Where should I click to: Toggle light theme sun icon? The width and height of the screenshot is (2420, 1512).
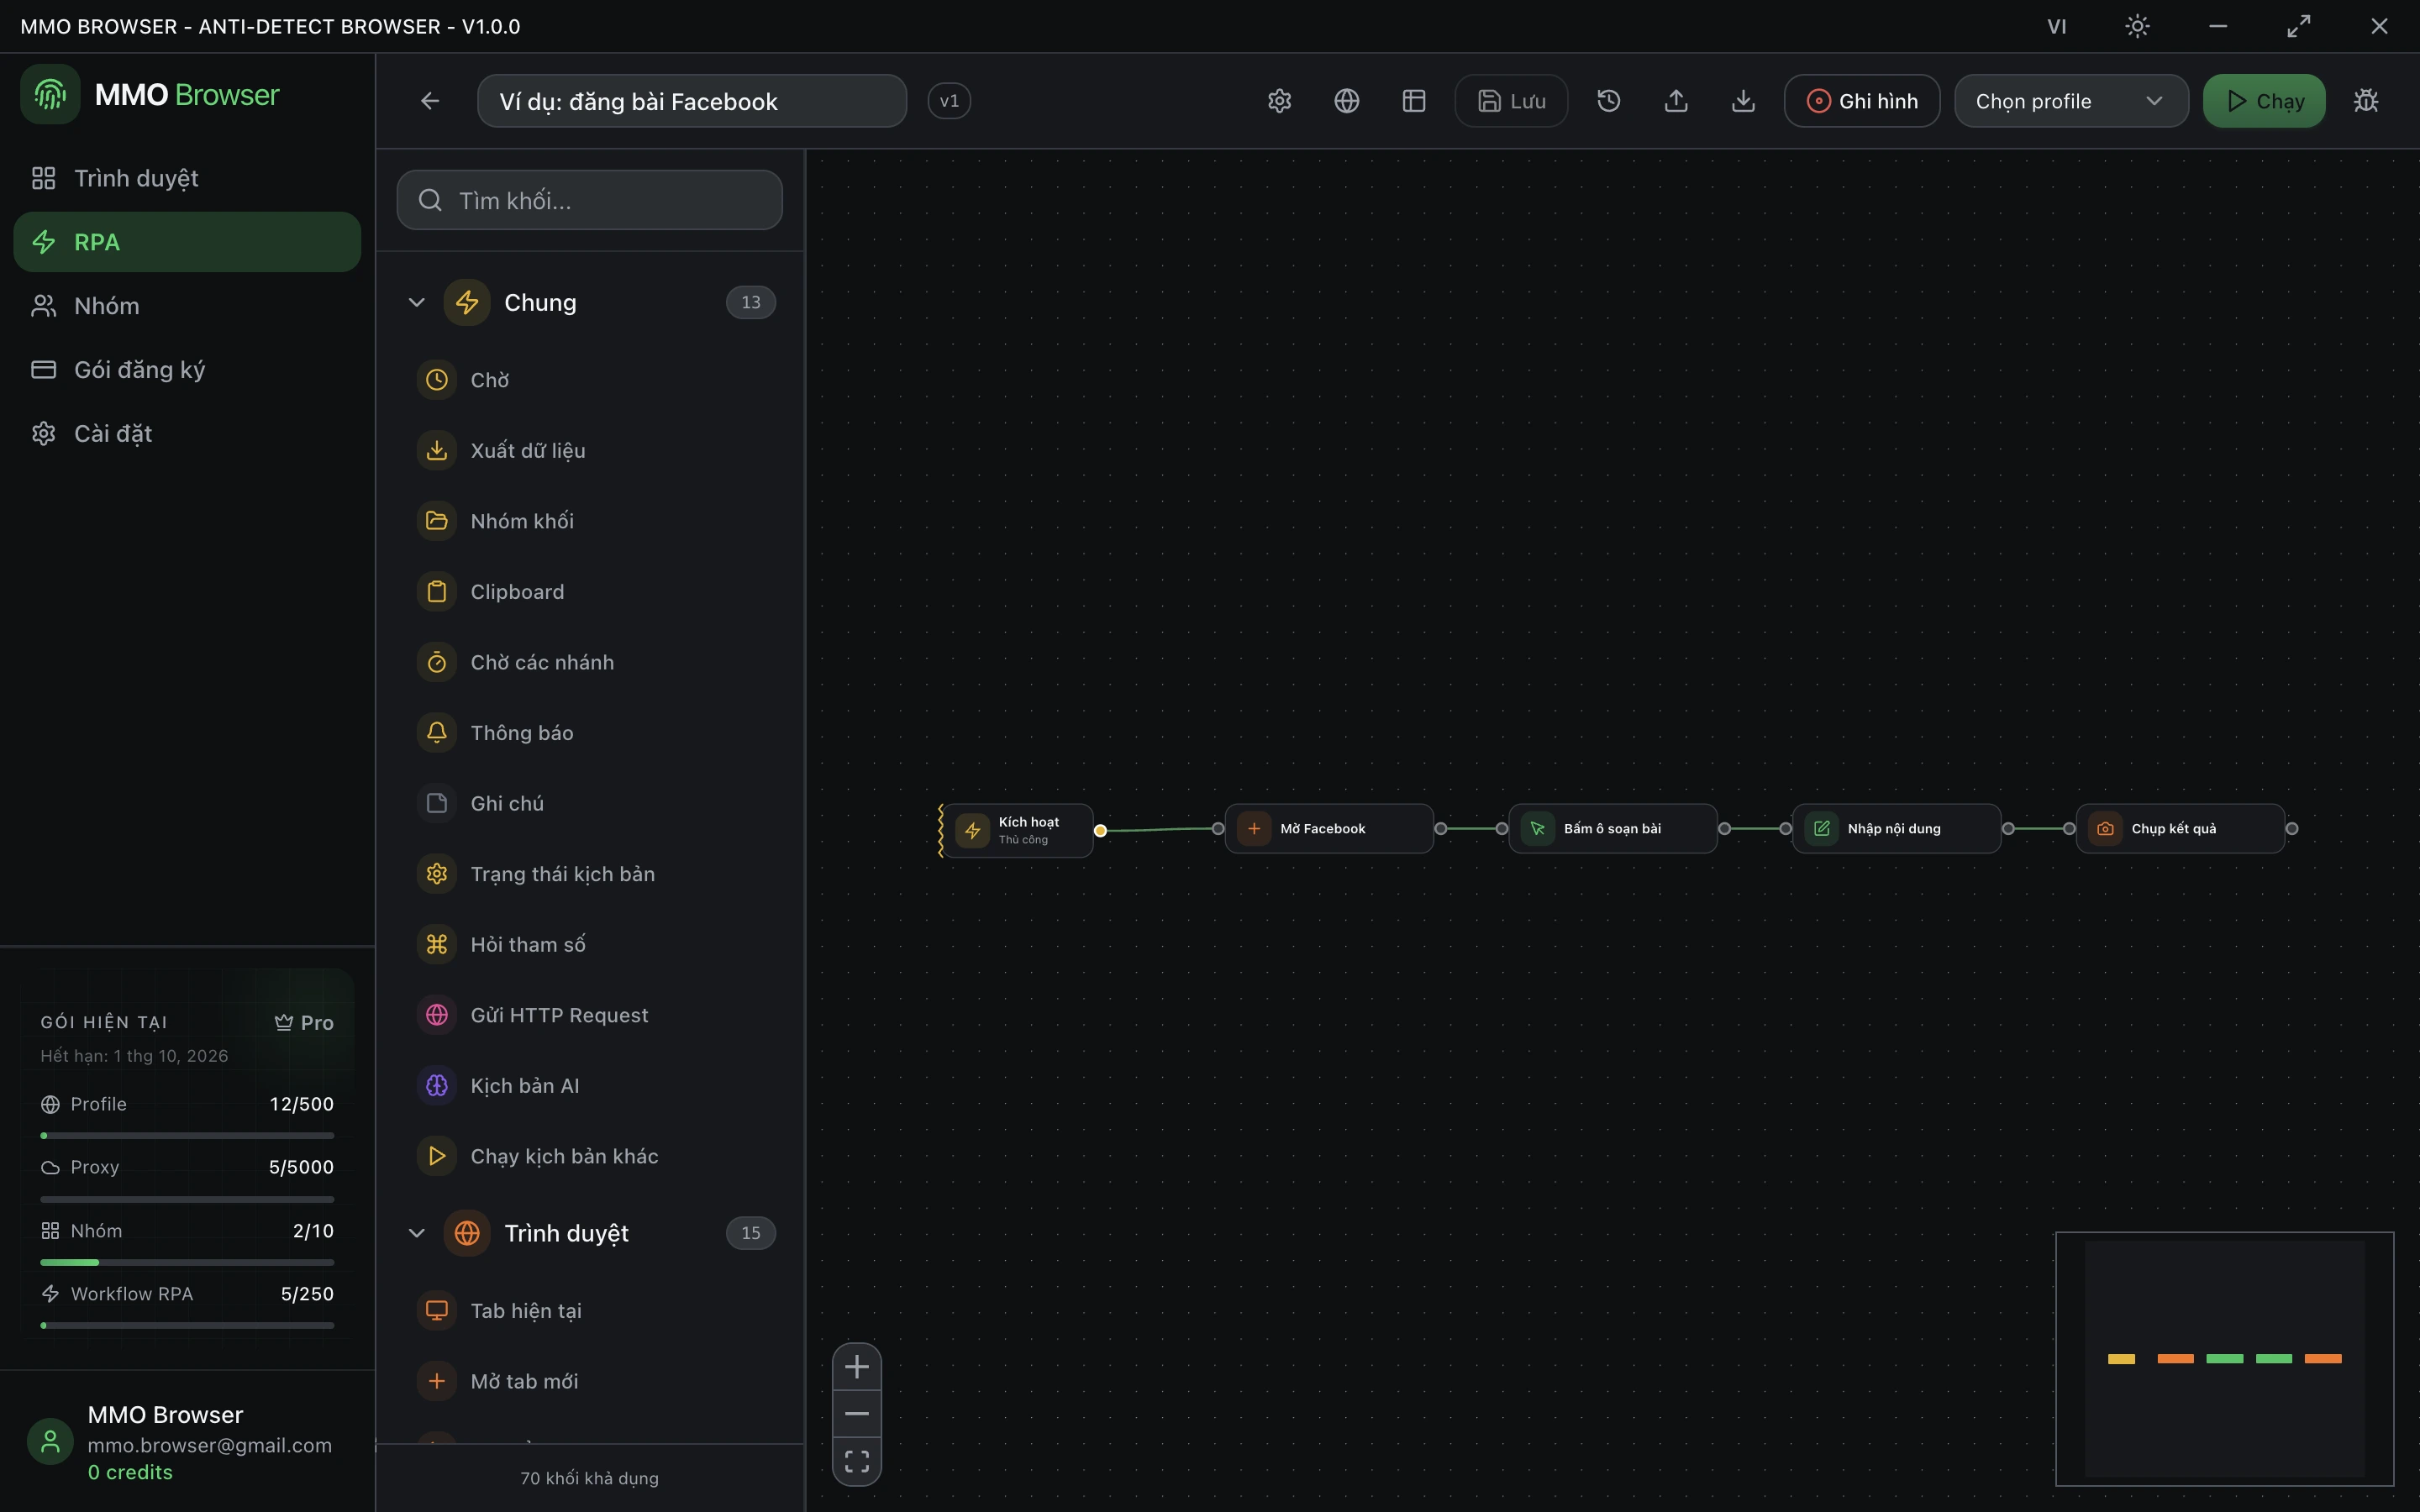tap(2137, 26)
